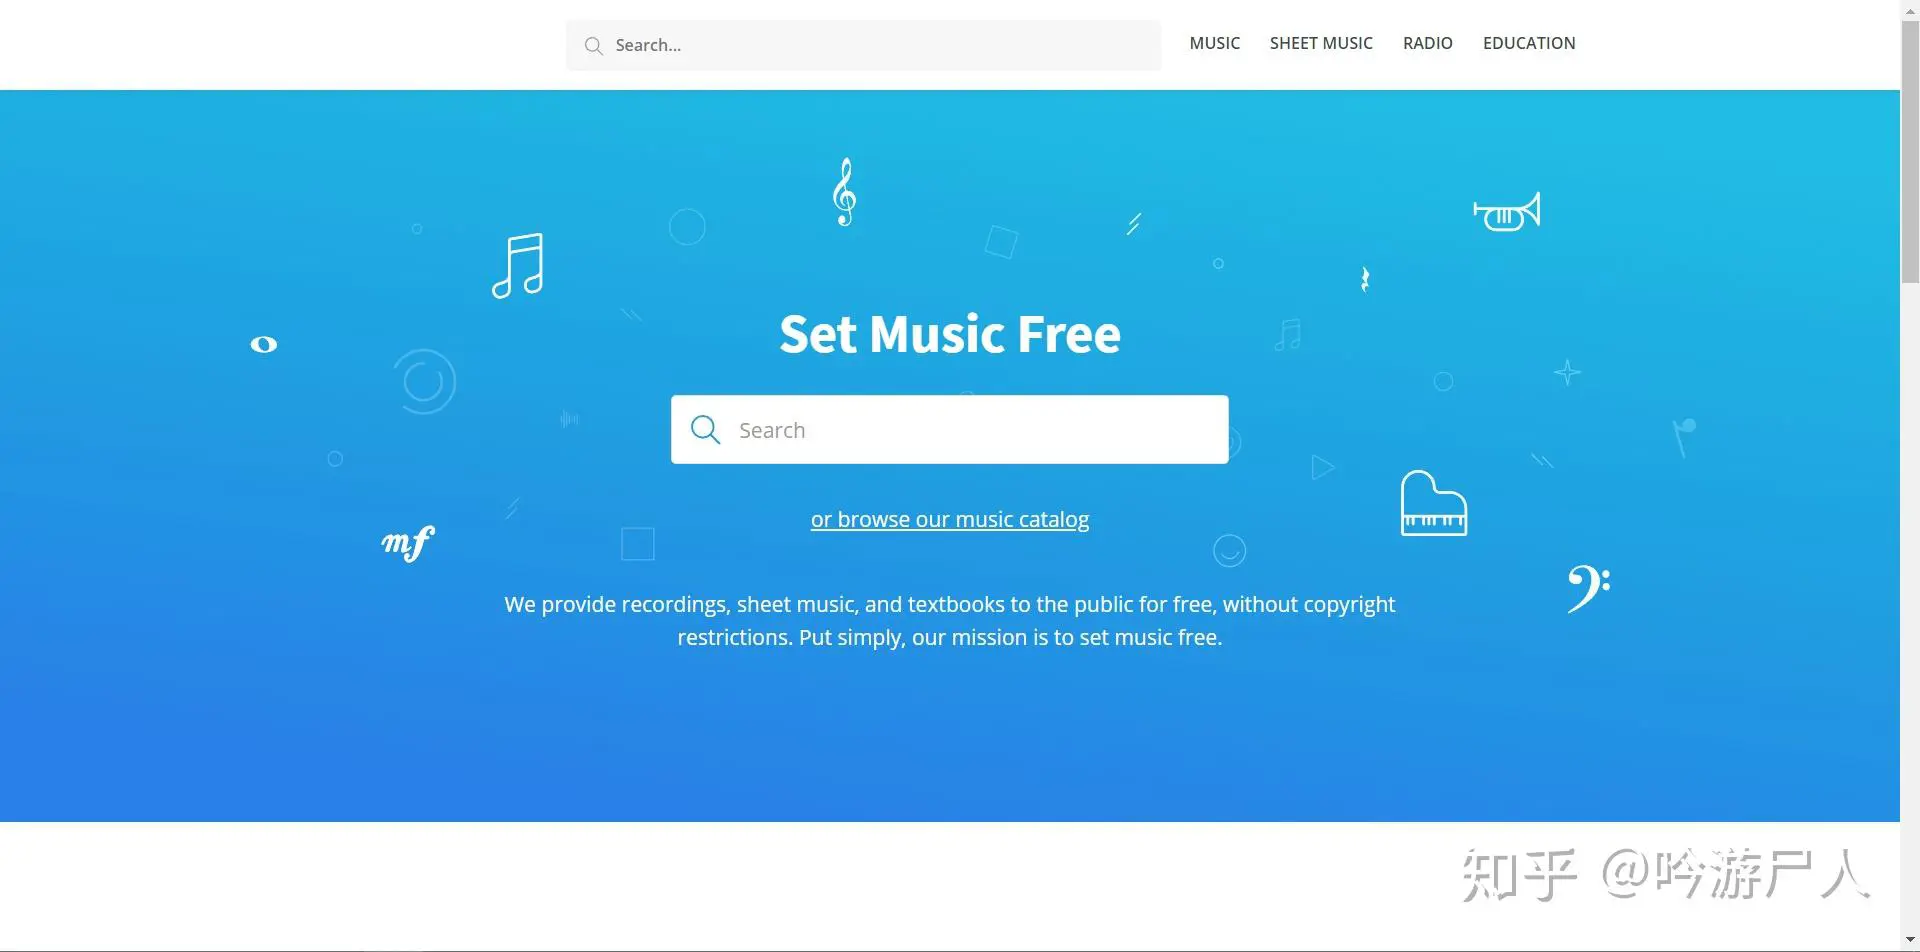Click the trumpet icon
The width and height of the screenshot is (1920, 952).
(1506, 212)
